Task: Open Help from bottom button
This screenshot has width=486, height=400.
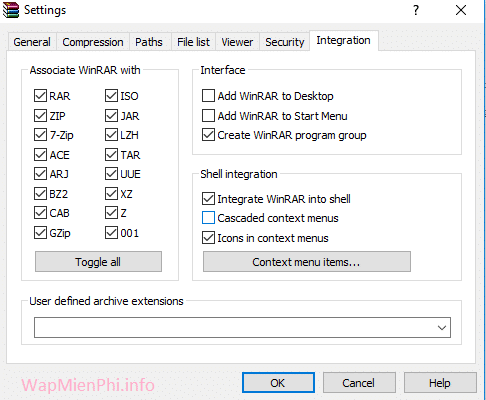Action: coord(440,383)
